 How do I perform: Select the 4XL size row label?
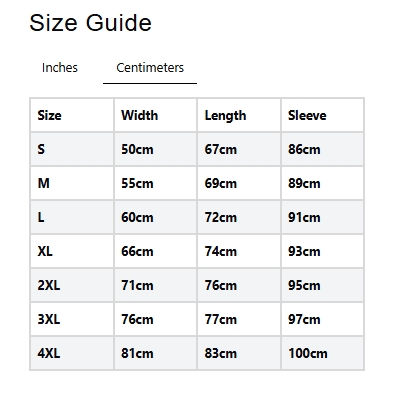coord(49,353)
